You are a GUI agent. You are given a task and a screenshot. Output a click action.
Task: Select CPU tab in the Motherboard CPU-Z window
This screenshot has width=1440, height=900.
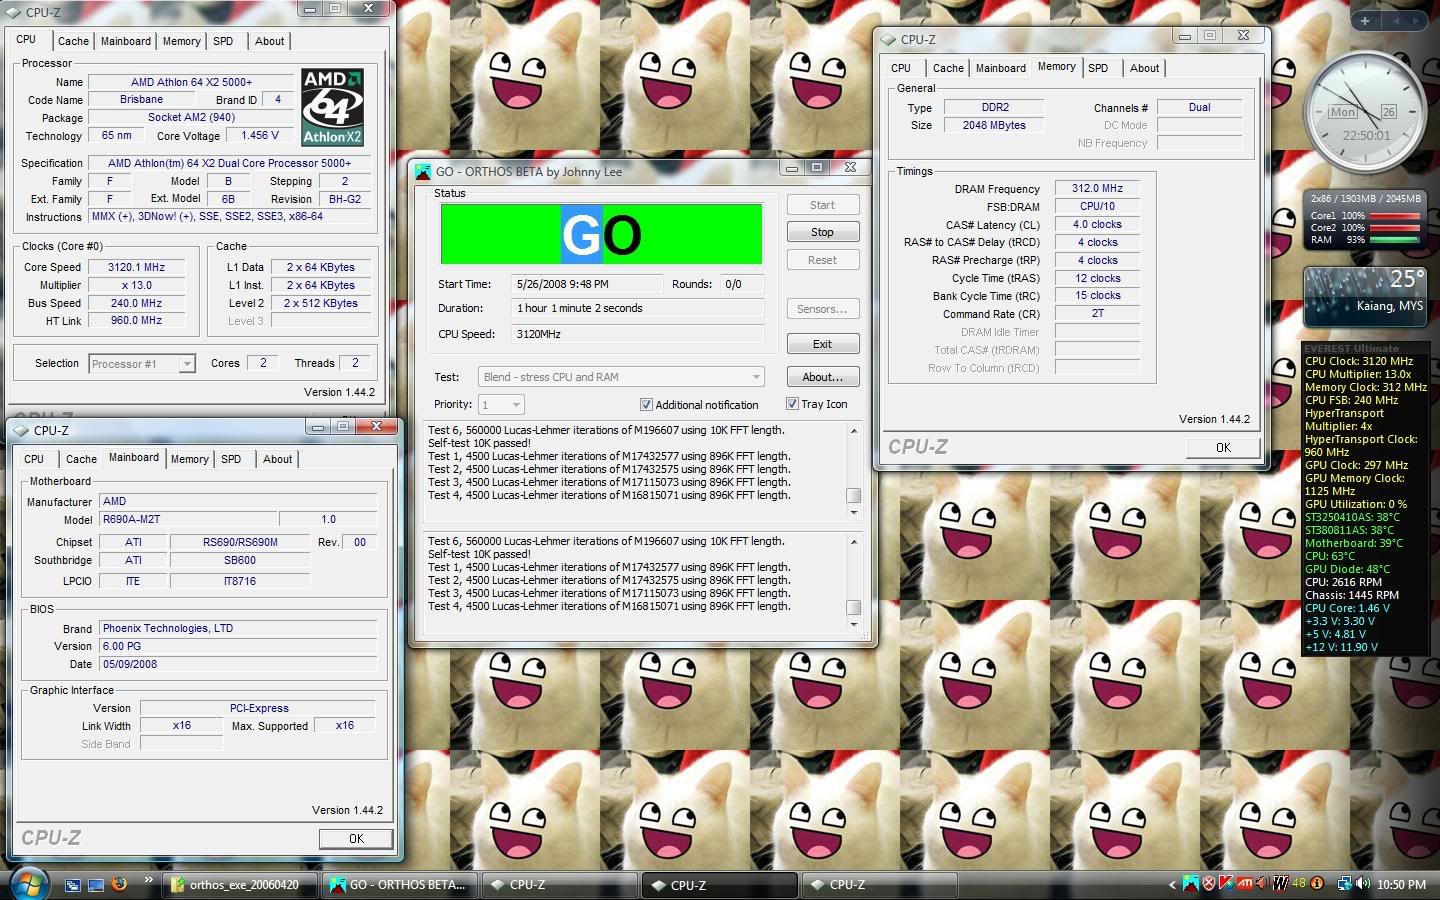pyautogui.click(x=34, y=459)
